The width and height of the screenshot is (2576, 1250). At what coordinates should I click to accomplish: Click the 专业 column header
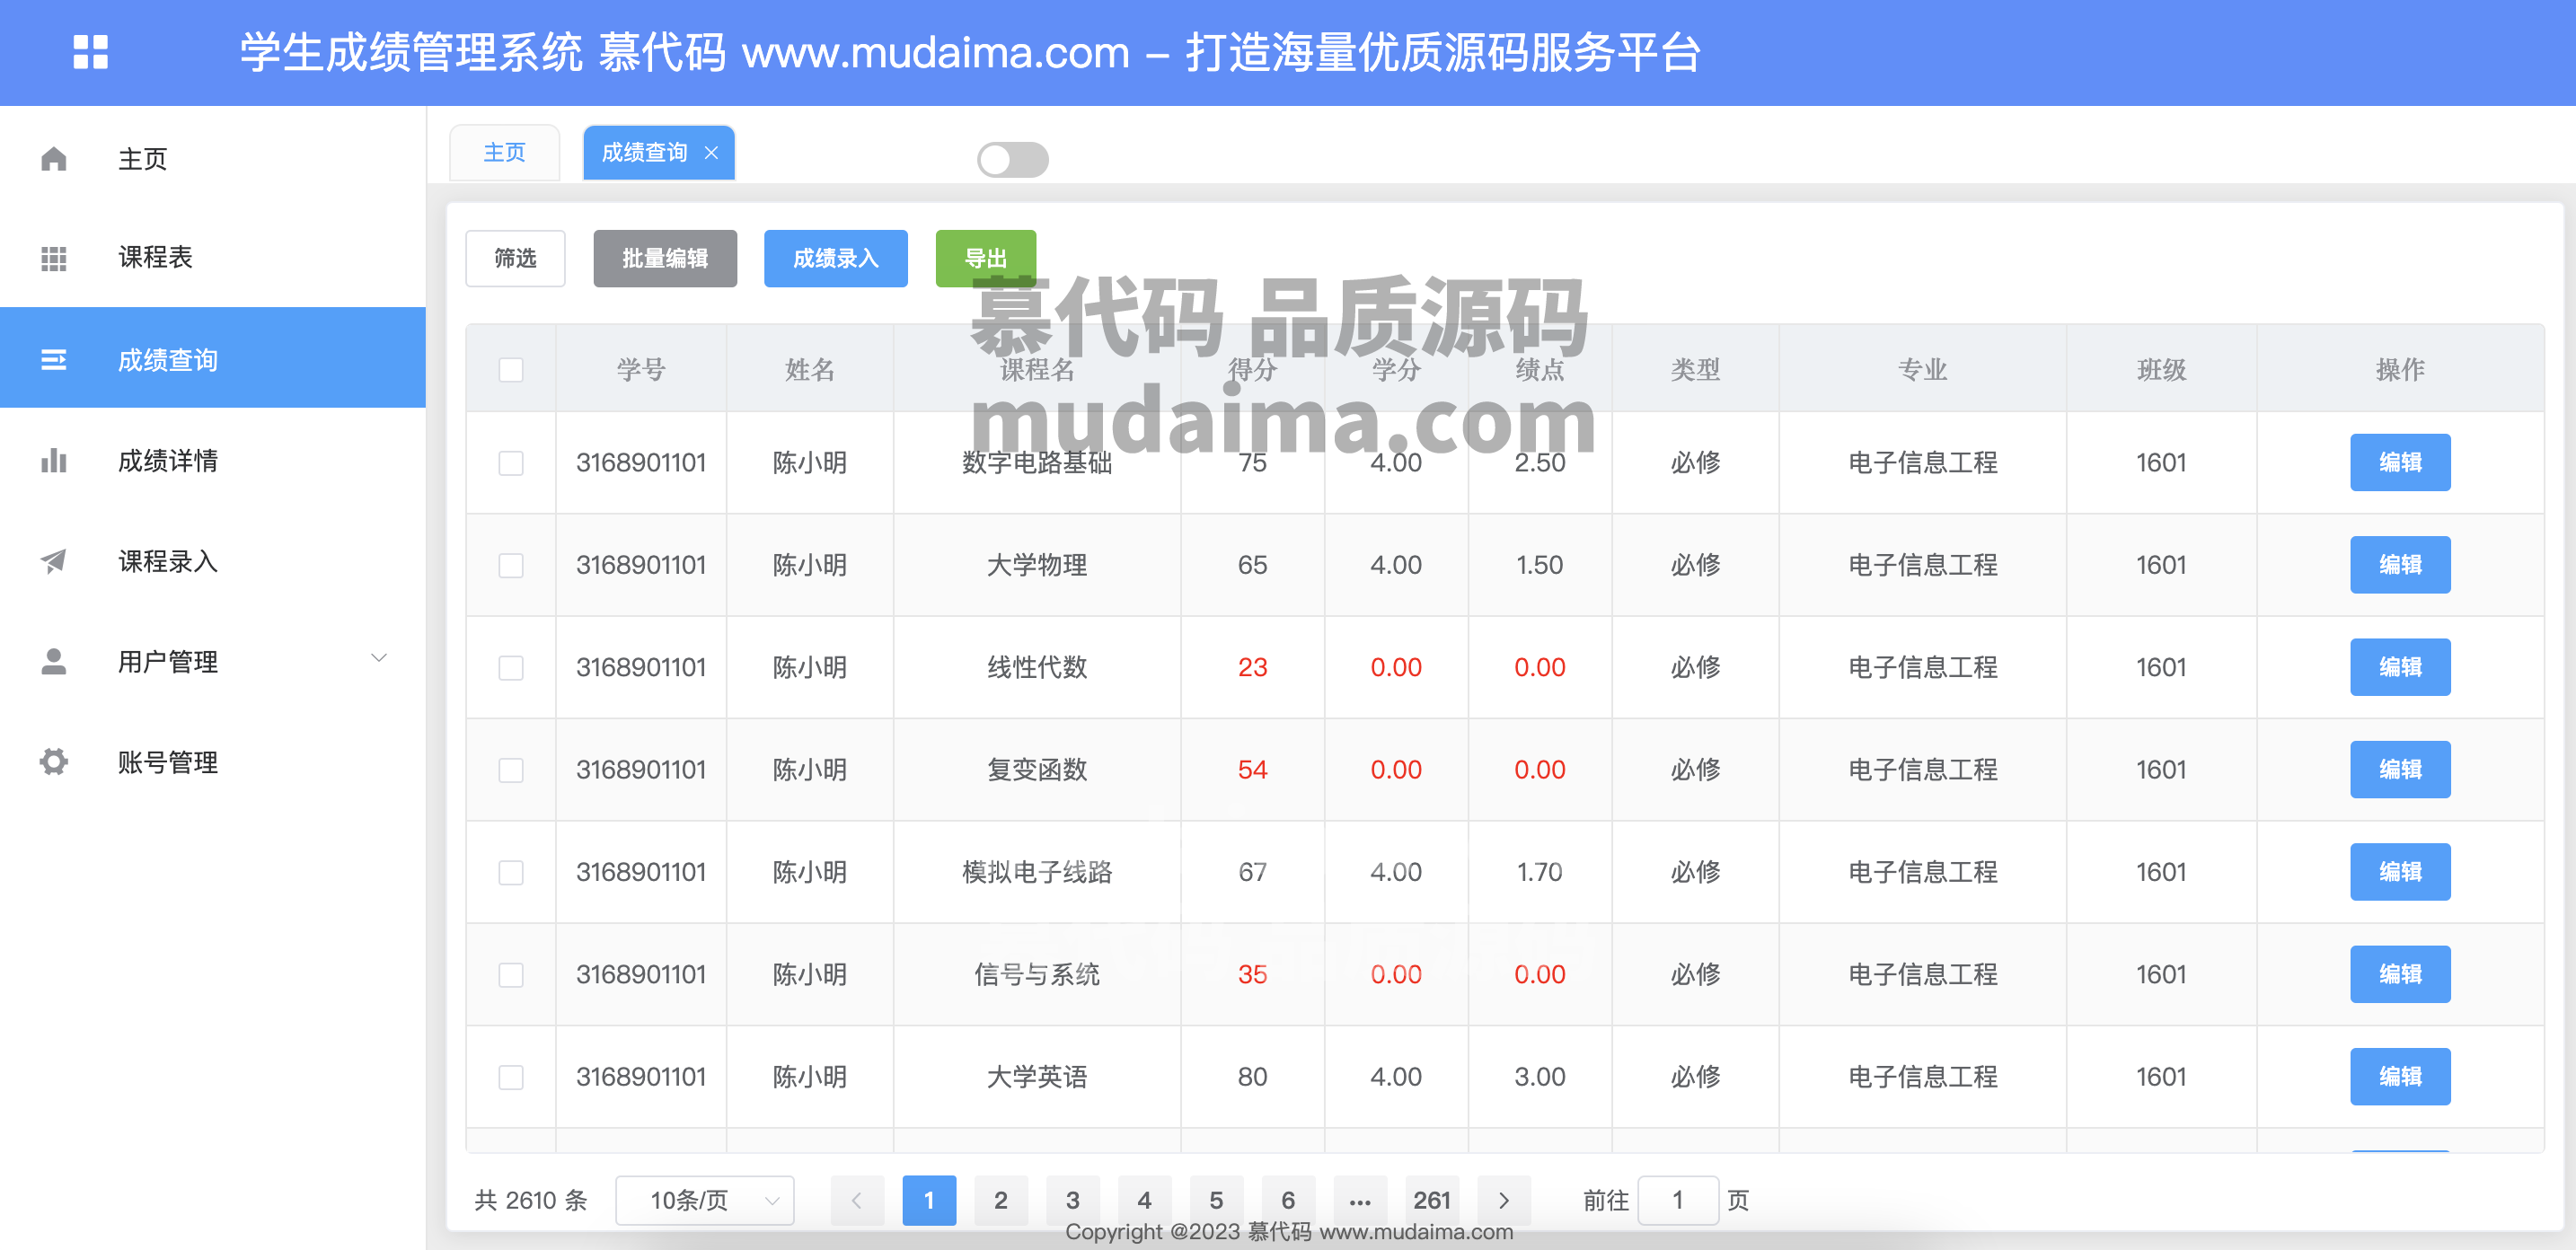(1923, 370)
